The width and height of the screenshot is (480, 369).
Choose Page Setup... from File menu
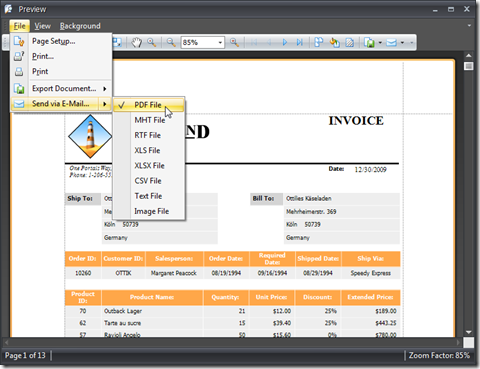[x=61, y=41]
